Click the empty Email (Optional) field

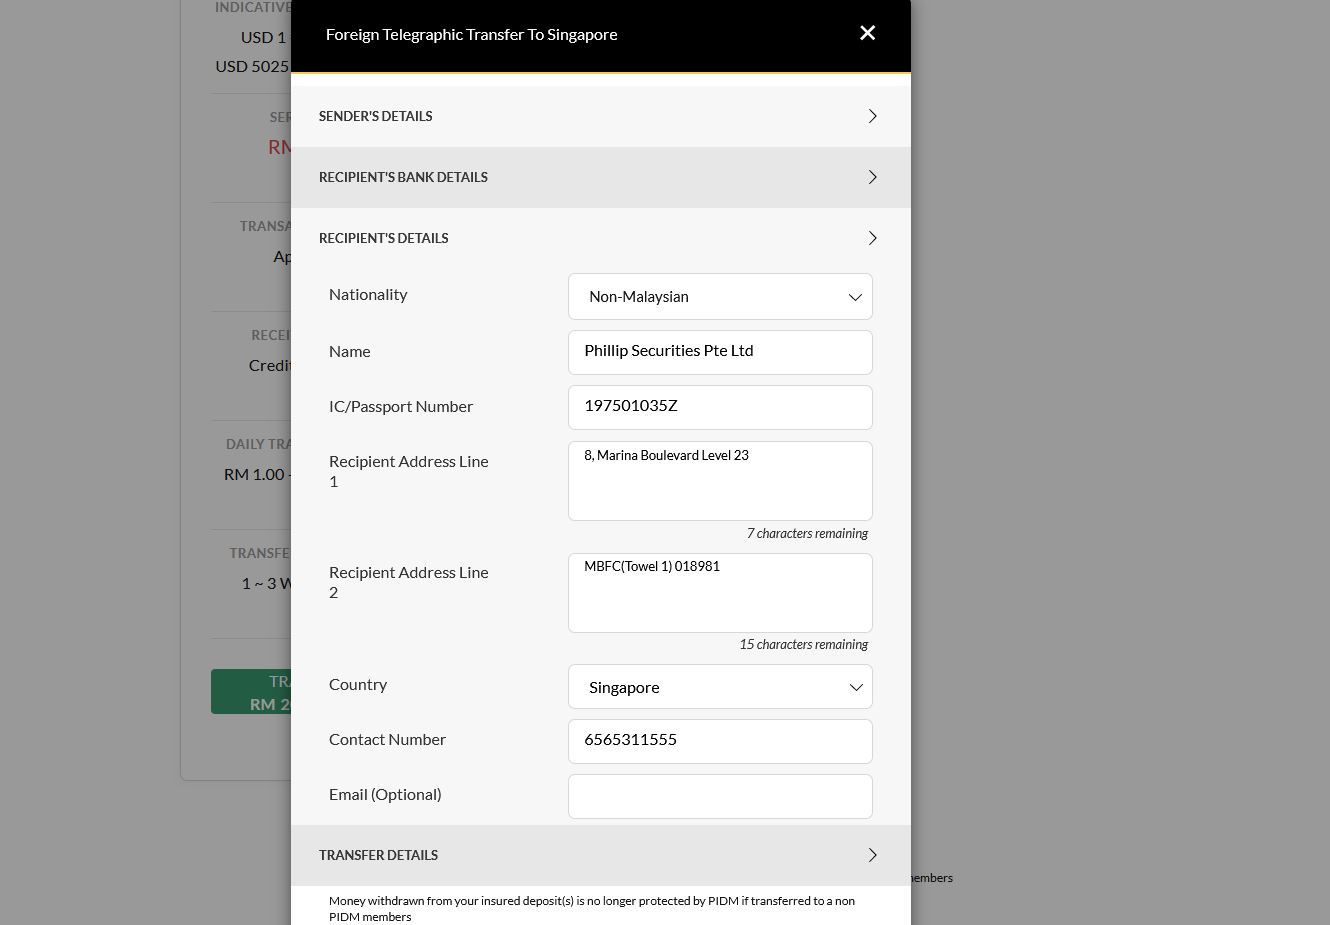(x=720, y=796)
